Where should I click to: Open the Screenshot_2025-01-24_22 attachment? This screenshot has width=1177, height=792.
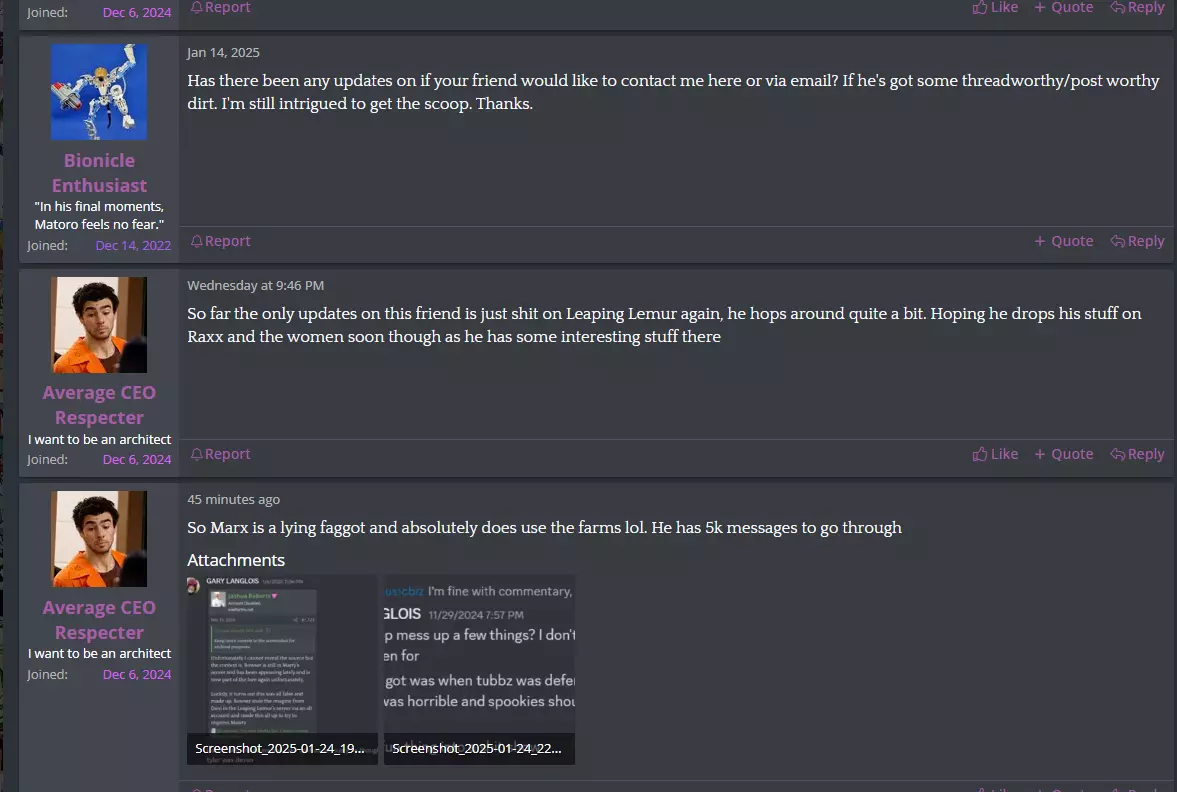479,670
